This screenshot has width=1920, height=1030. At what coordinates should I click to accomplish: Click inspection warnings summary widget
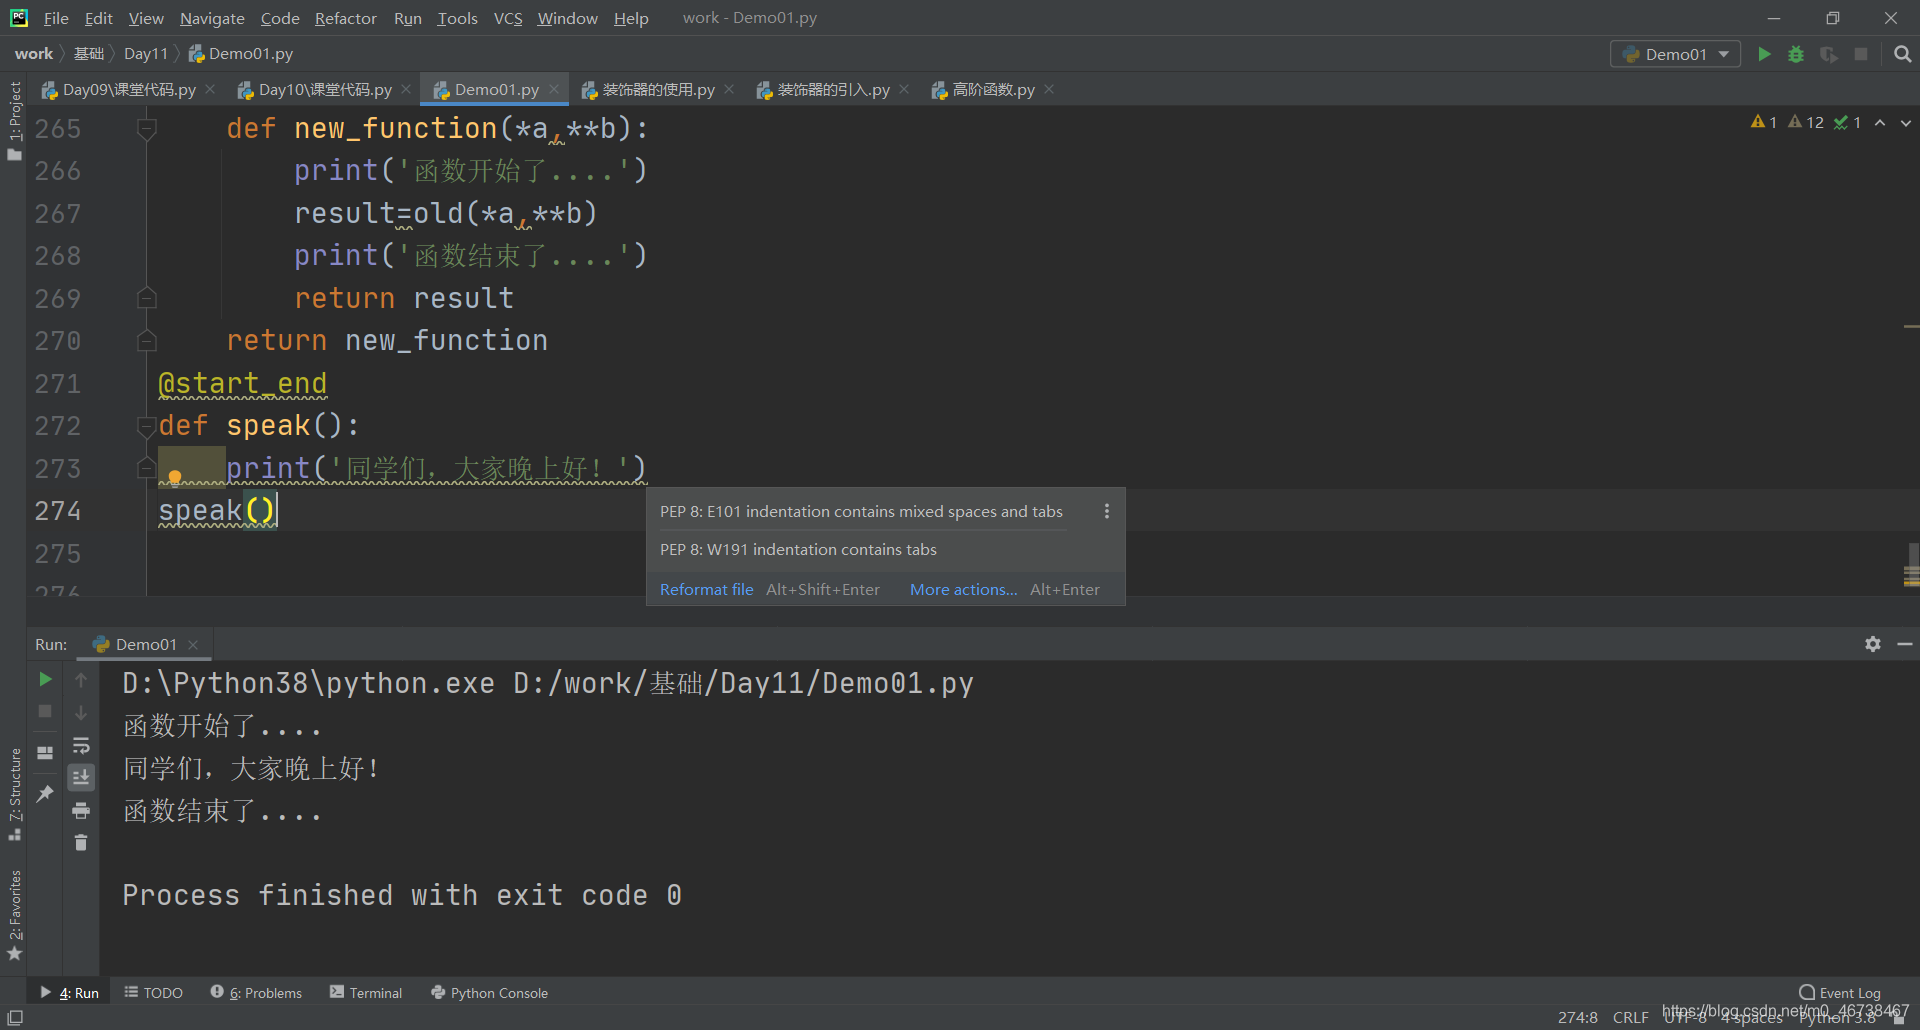click(1806, 122)
